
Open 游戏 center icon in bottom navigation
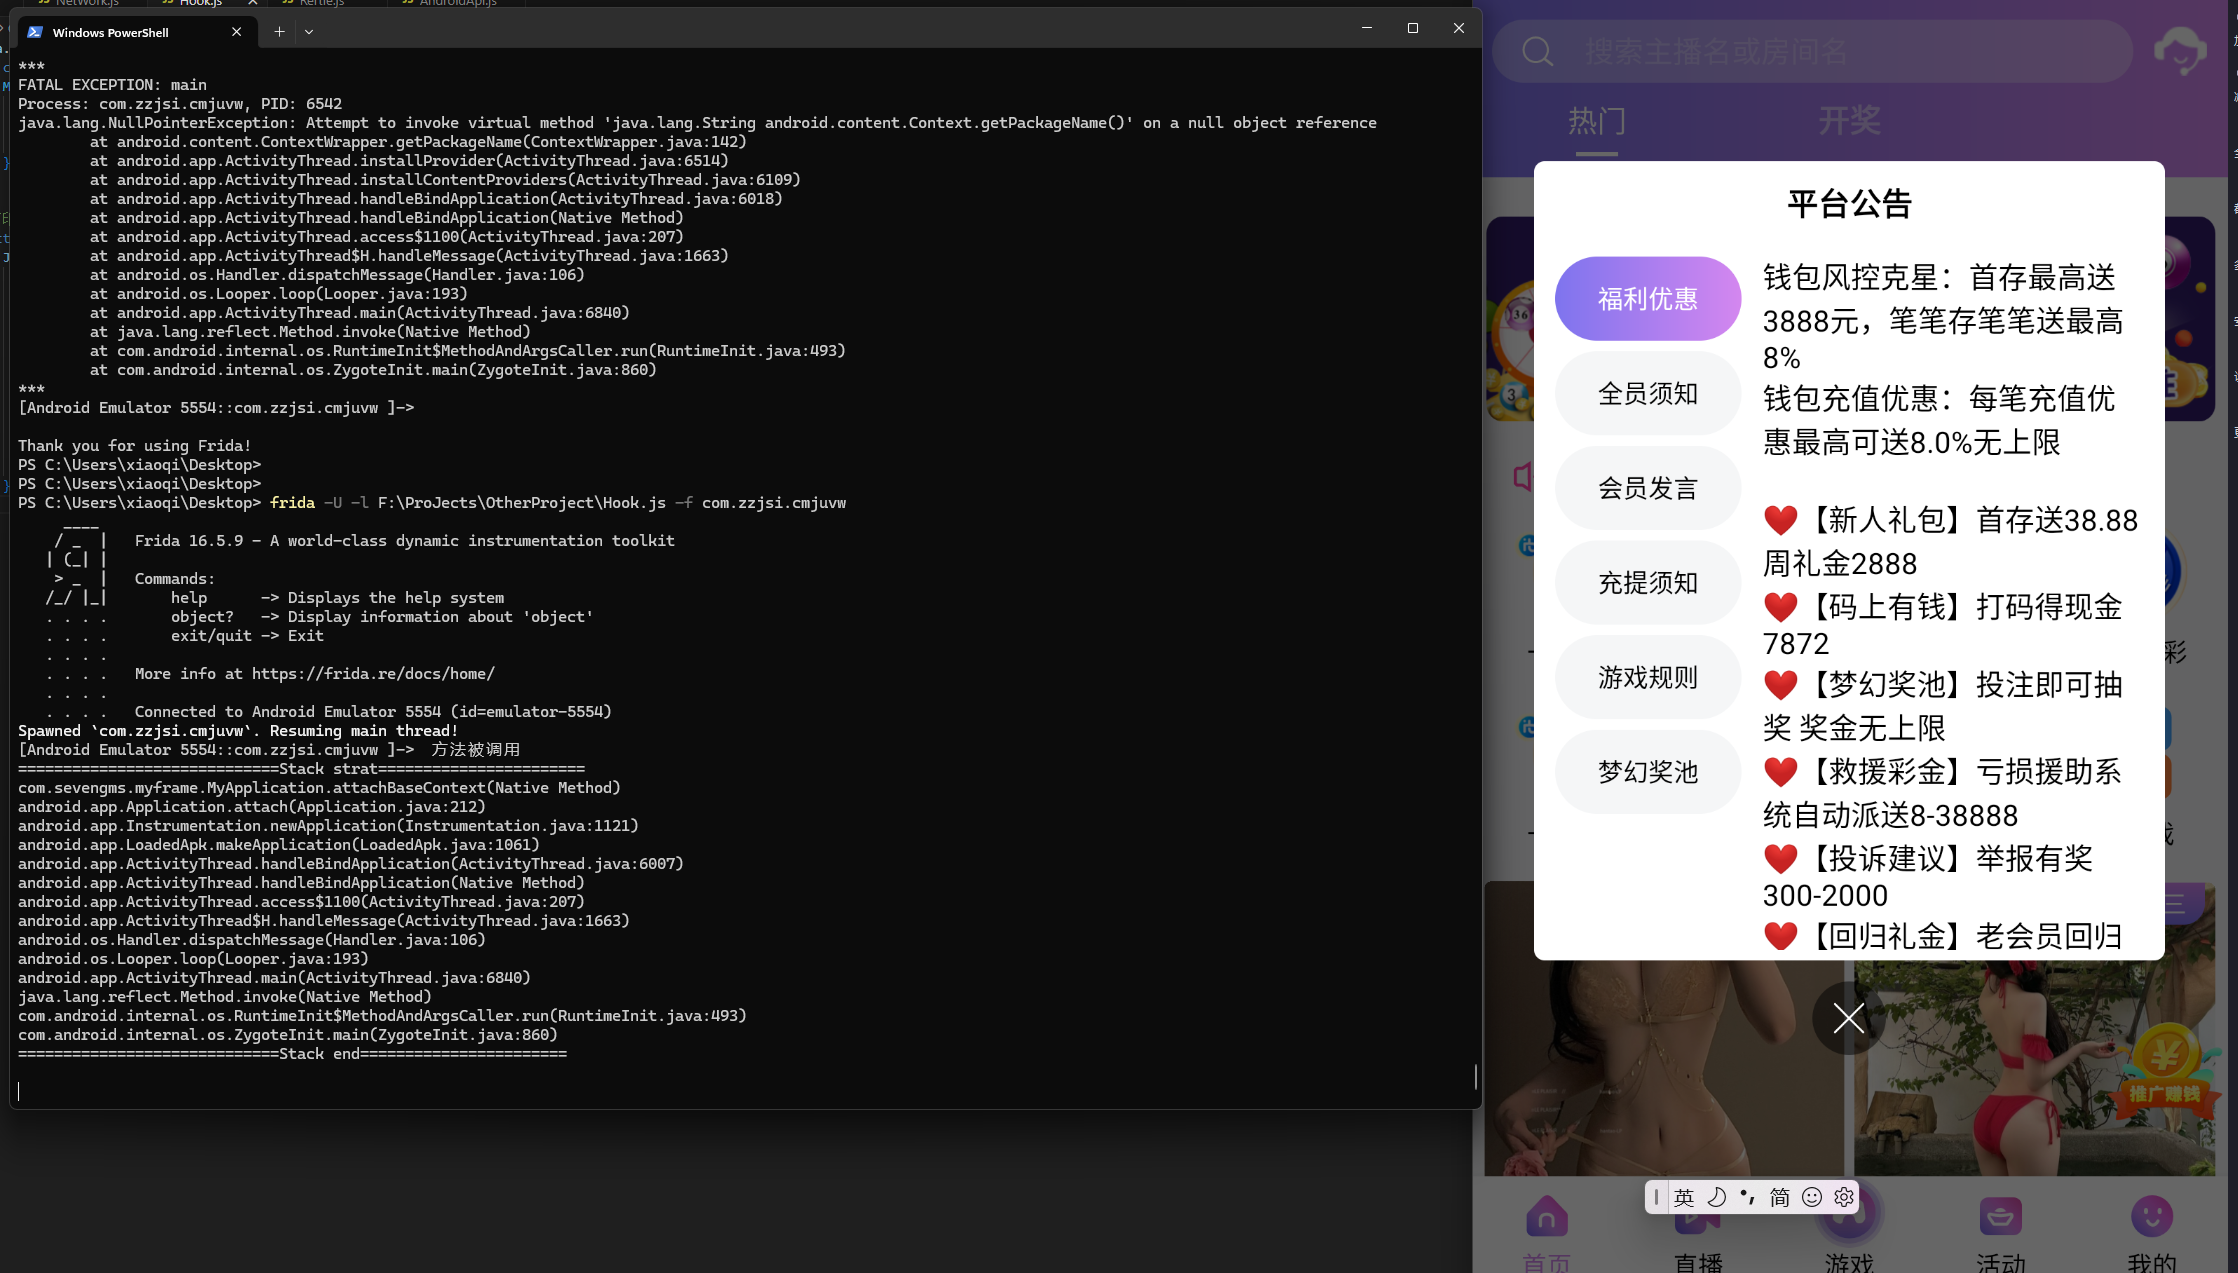pos(1848,1215)
